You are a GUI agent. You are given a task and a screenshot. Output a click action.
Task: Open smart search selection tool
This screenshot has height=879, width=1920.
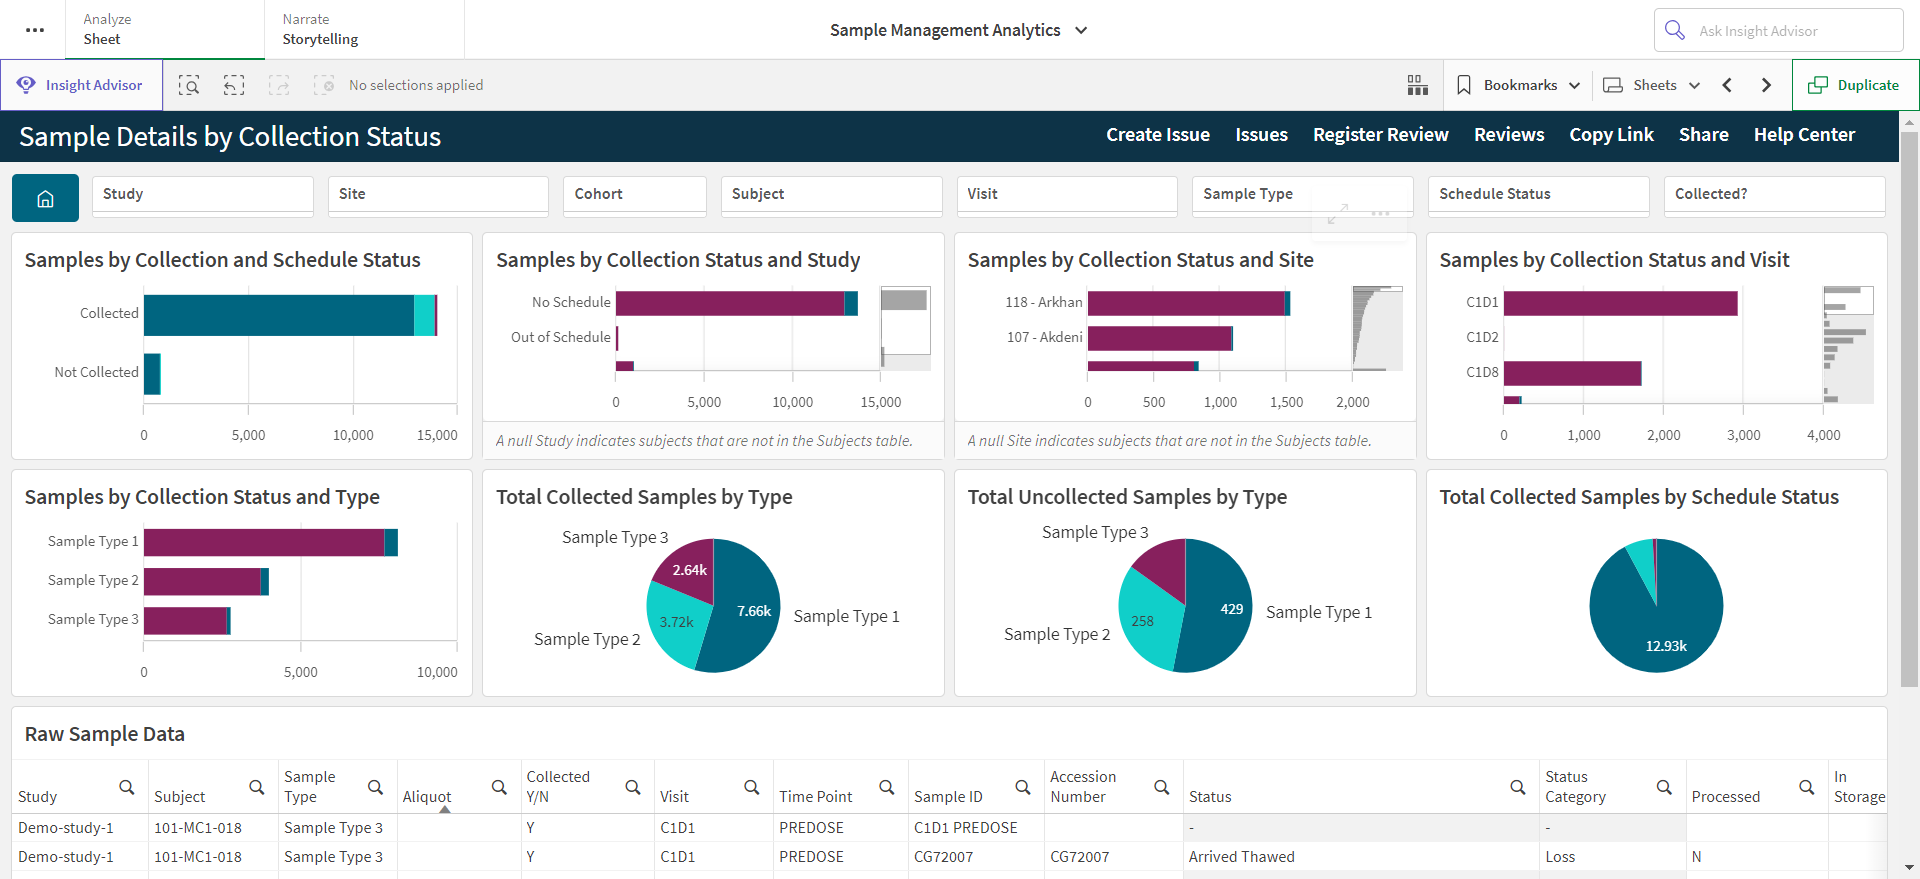[189, 85]
